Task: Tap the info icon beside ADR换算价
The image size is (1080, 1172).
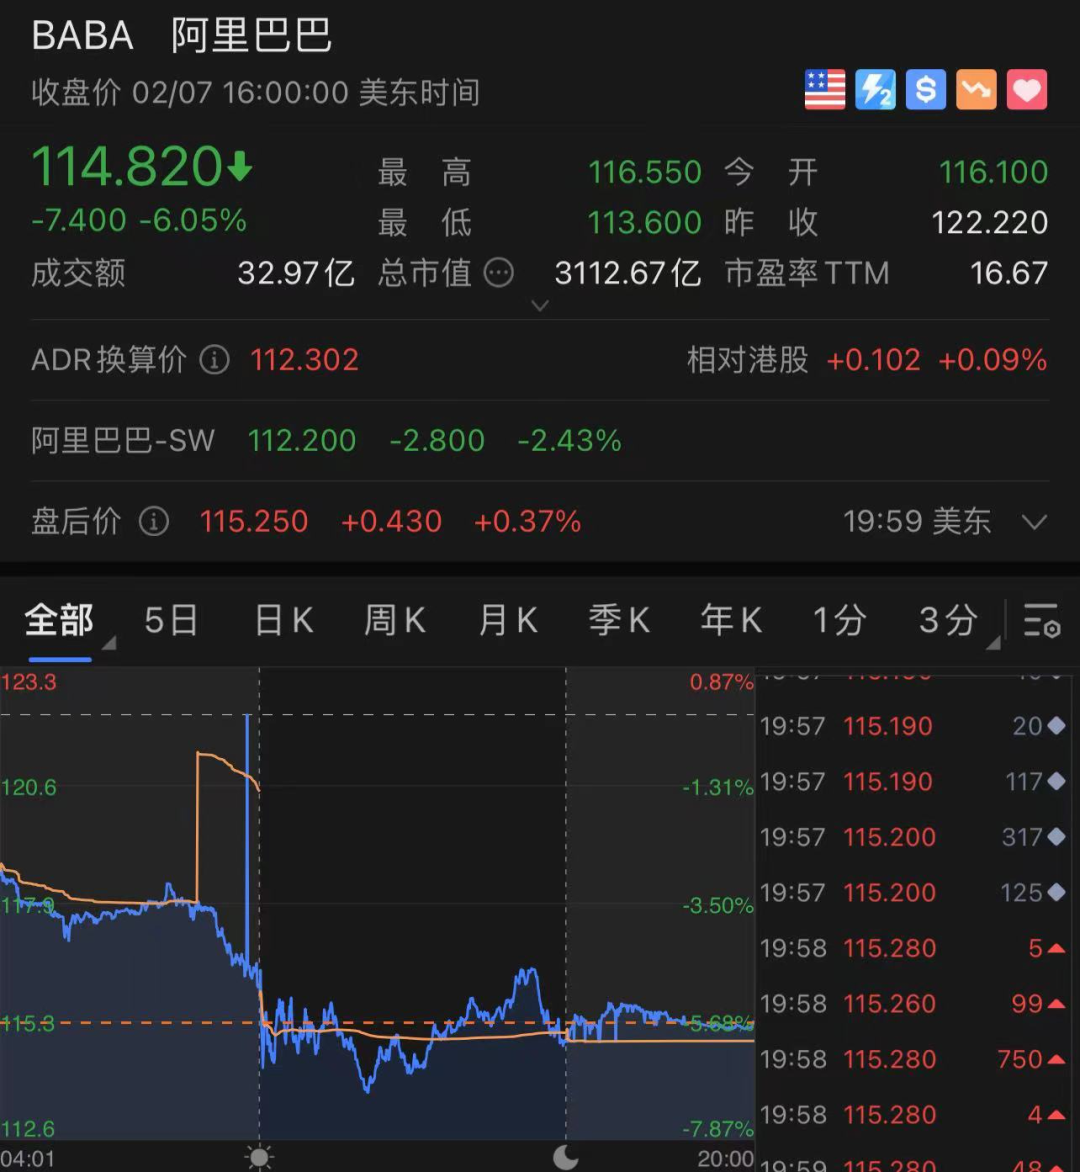Action: [x=215, y=360]
